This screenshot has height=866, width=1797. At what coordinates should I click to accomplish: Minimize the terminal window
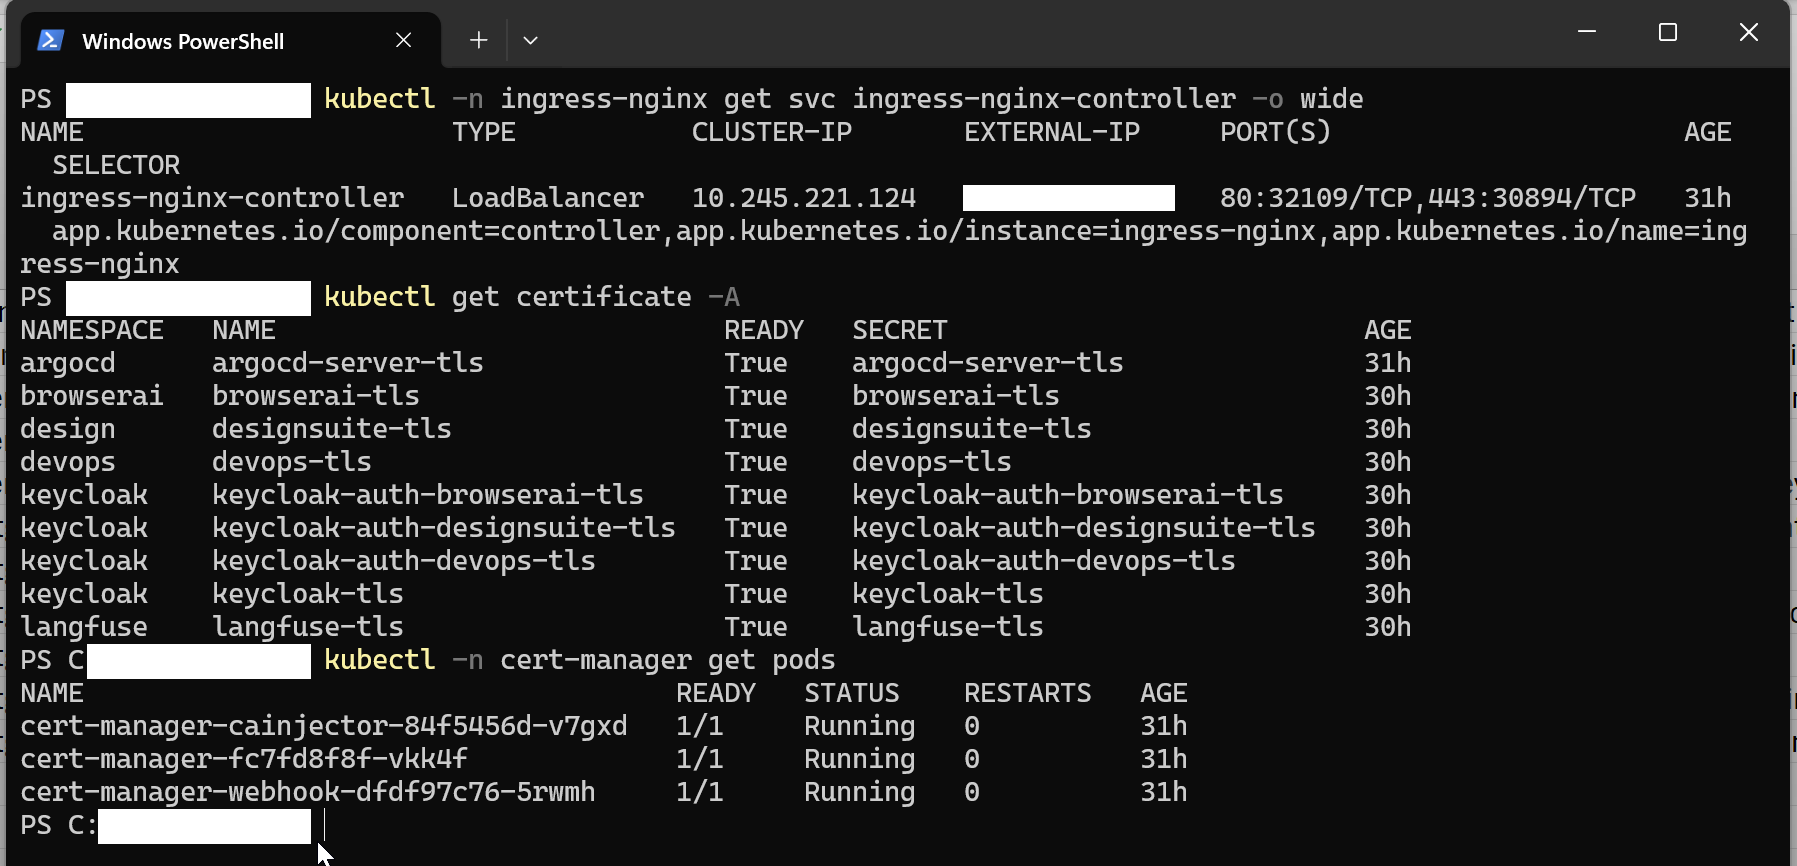[x=1587, y=32]
